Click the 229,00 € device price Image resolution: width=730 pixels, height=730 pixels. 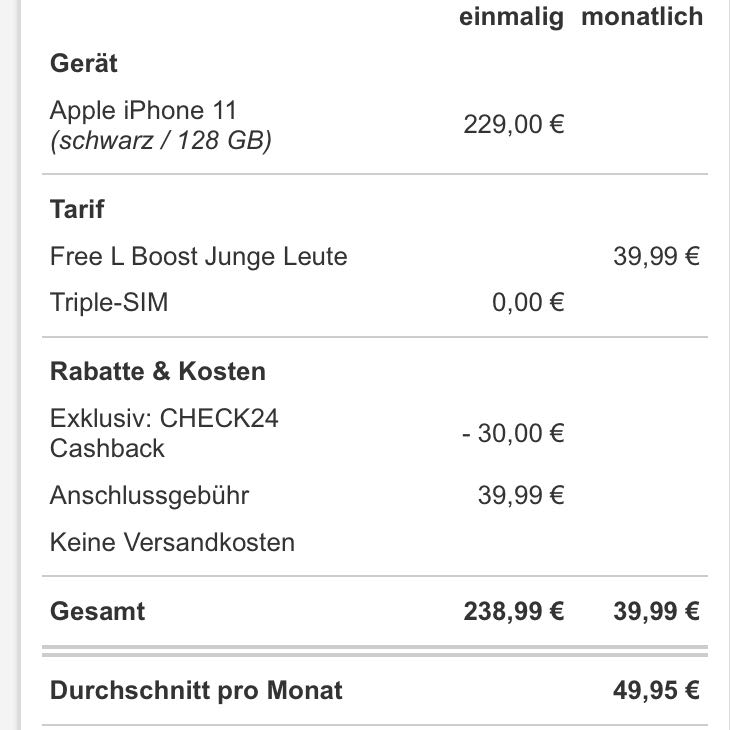(514, 125)
